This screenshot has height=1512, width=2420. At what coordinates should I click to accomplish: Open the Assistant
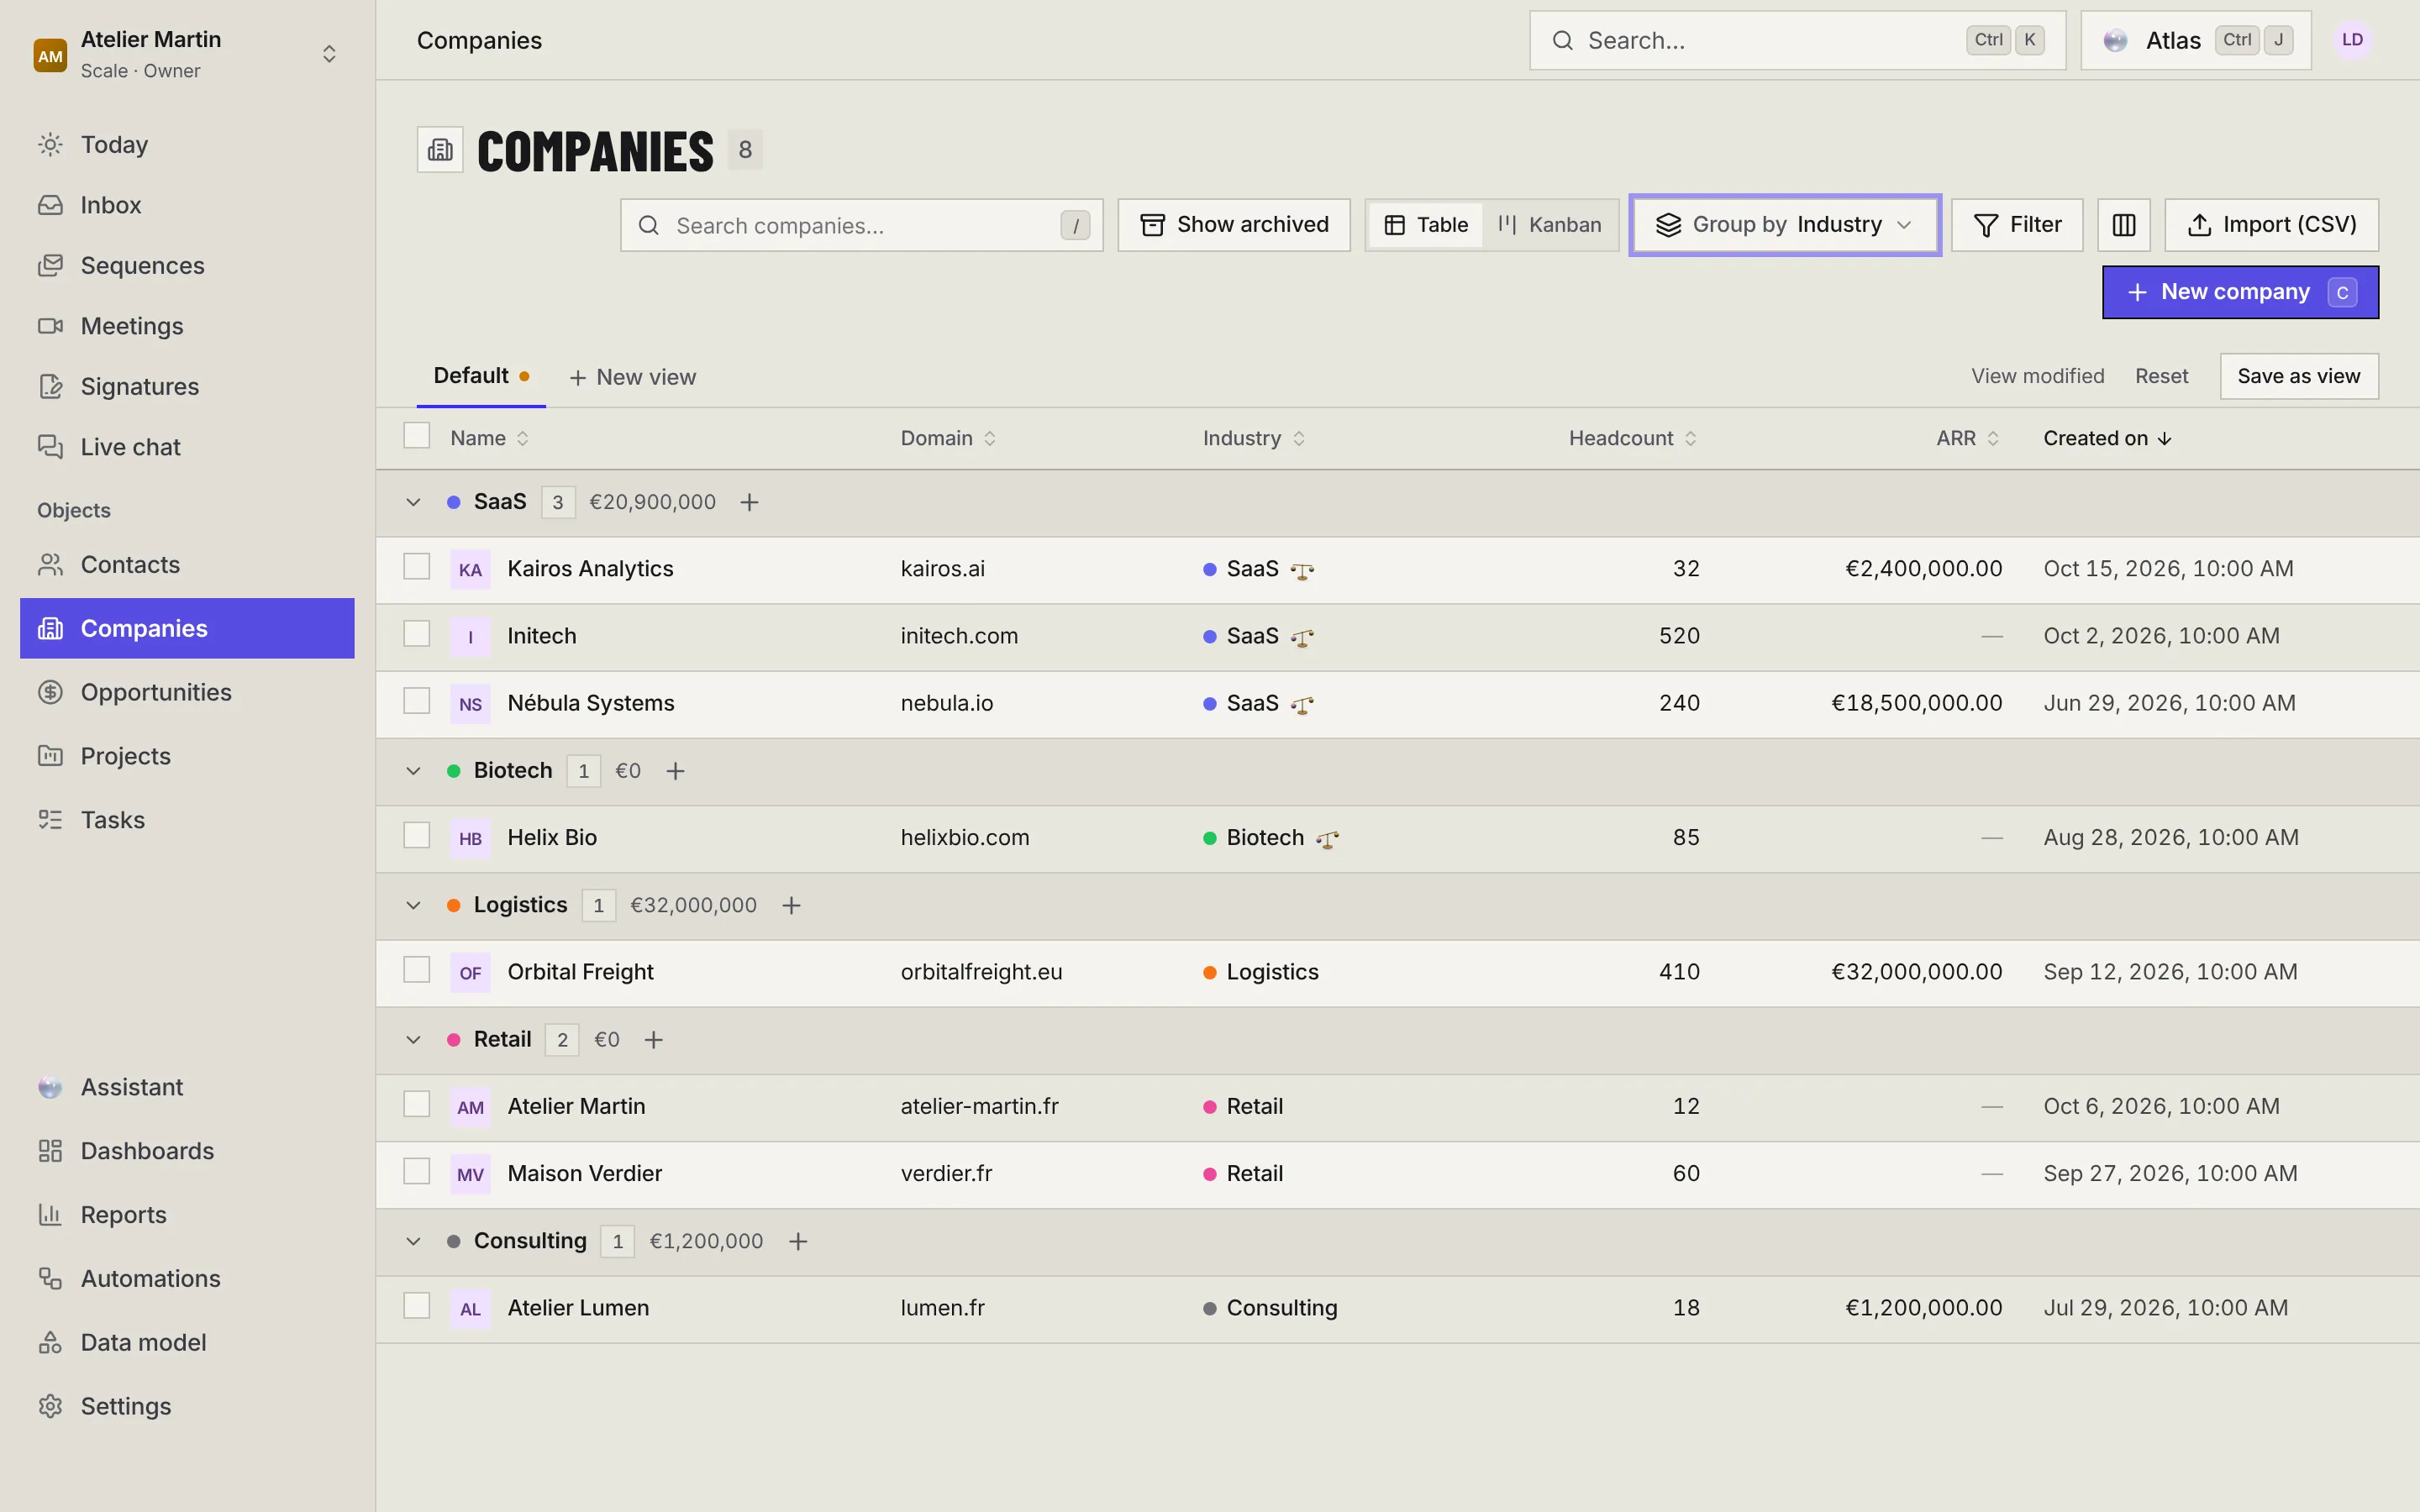pyautogui.click(x=187, y=1087)
